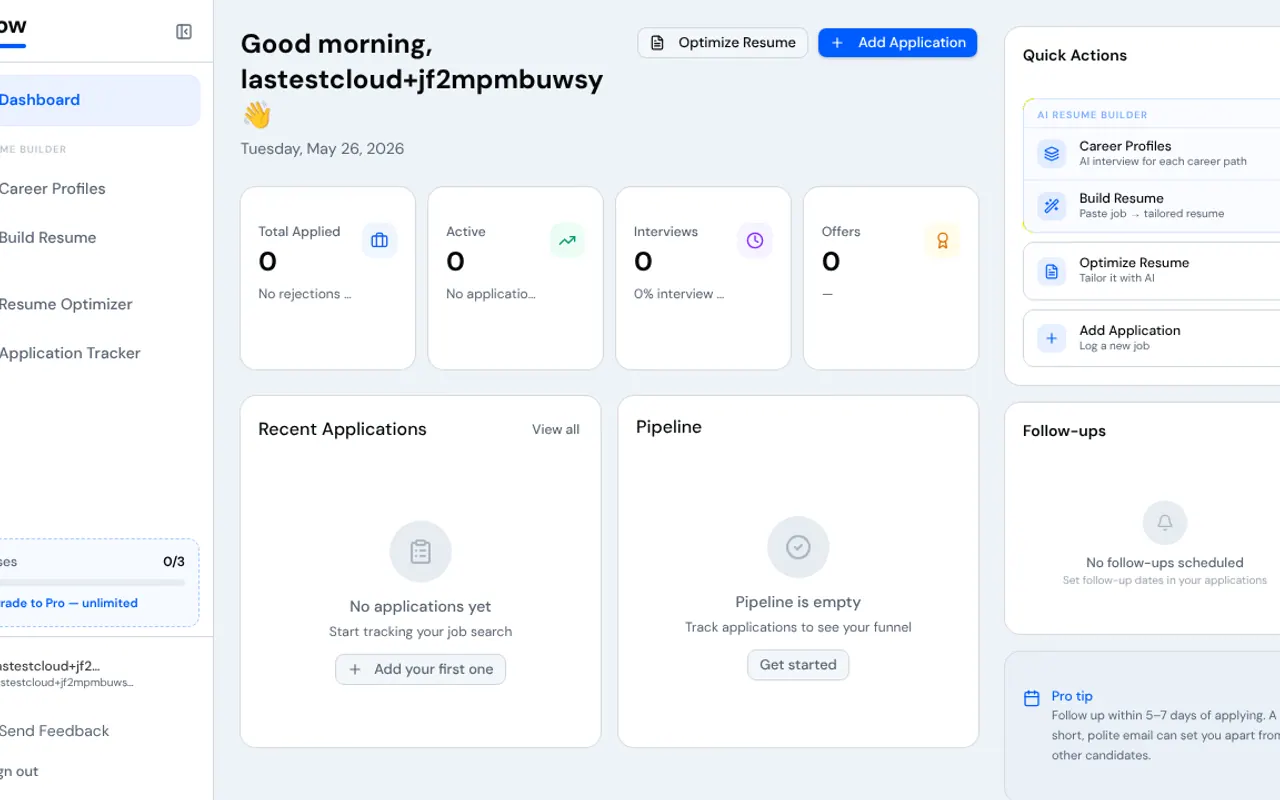The image size is (1280, 800).
Task: Click the No applications yet message
Action: 420,606
